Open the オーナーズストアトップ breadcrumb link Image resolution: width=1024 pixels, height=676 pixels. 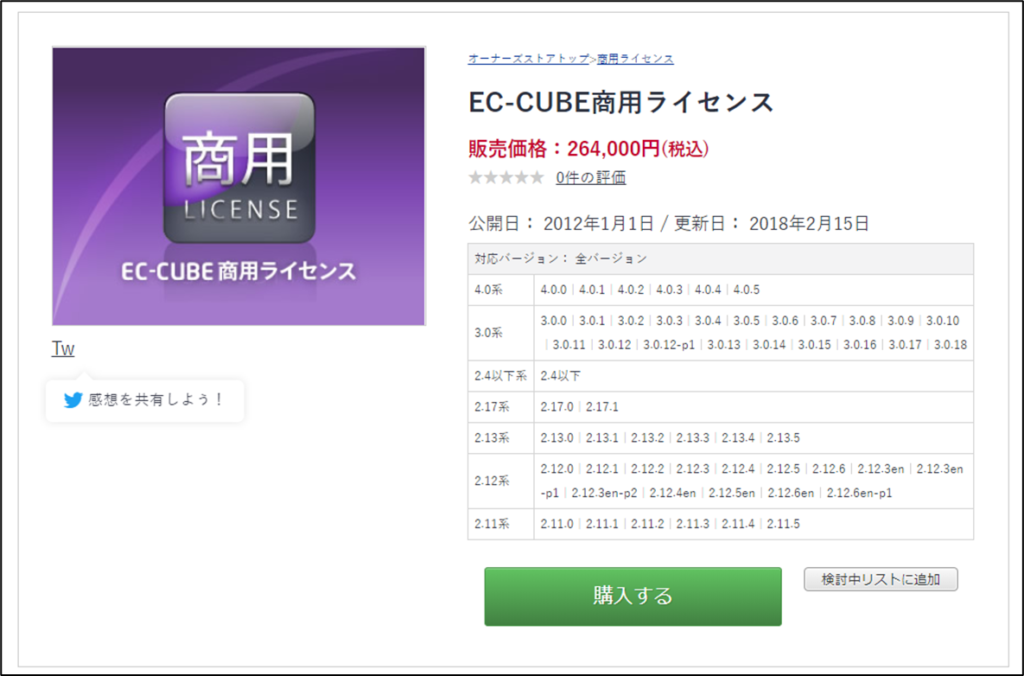pyautogui.click(x=528, y=59)
